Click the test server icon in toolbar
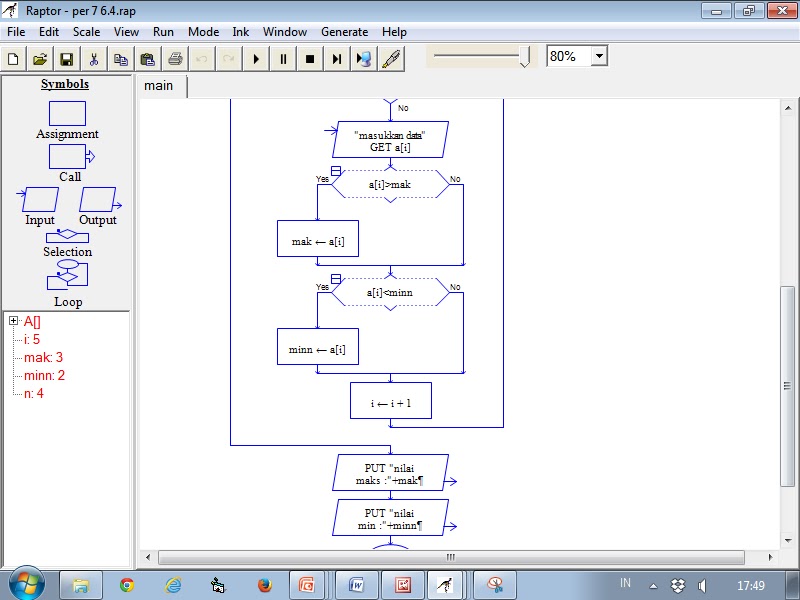The width and height of the screenshot is (800, 600). [364, 59]
